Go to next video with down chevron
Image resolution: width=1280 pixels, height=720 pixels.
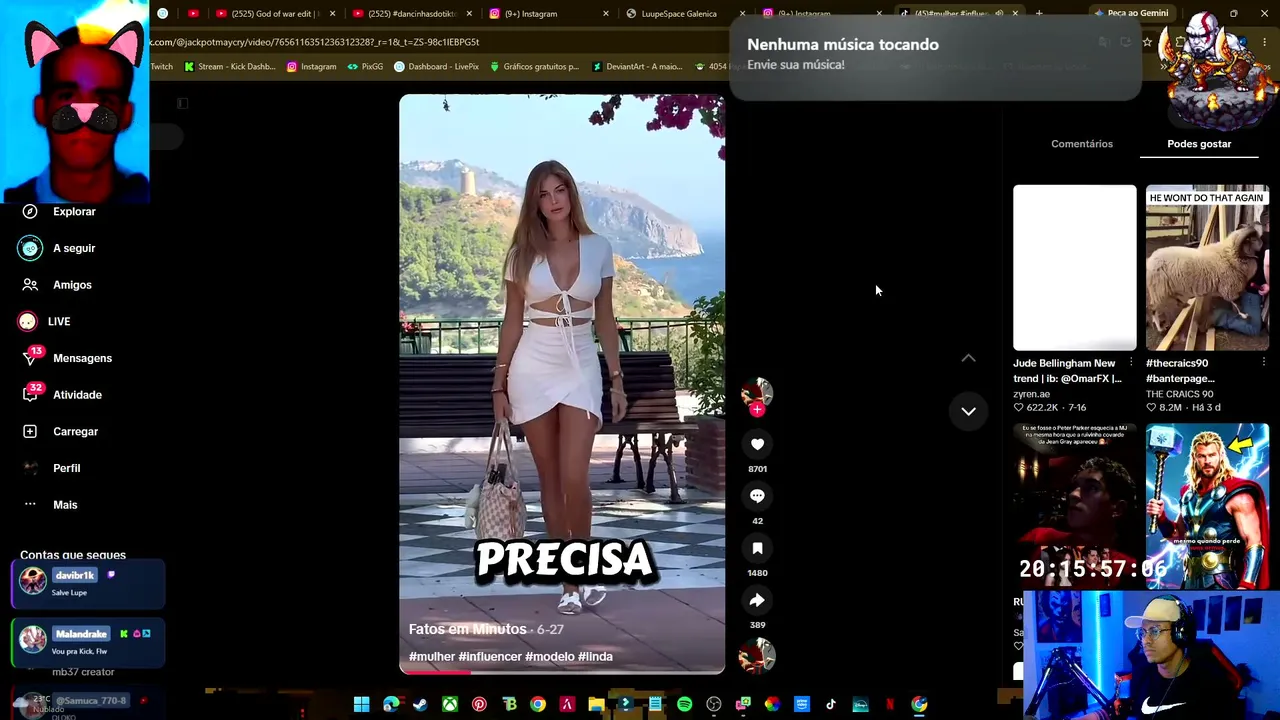coord(968,411)
